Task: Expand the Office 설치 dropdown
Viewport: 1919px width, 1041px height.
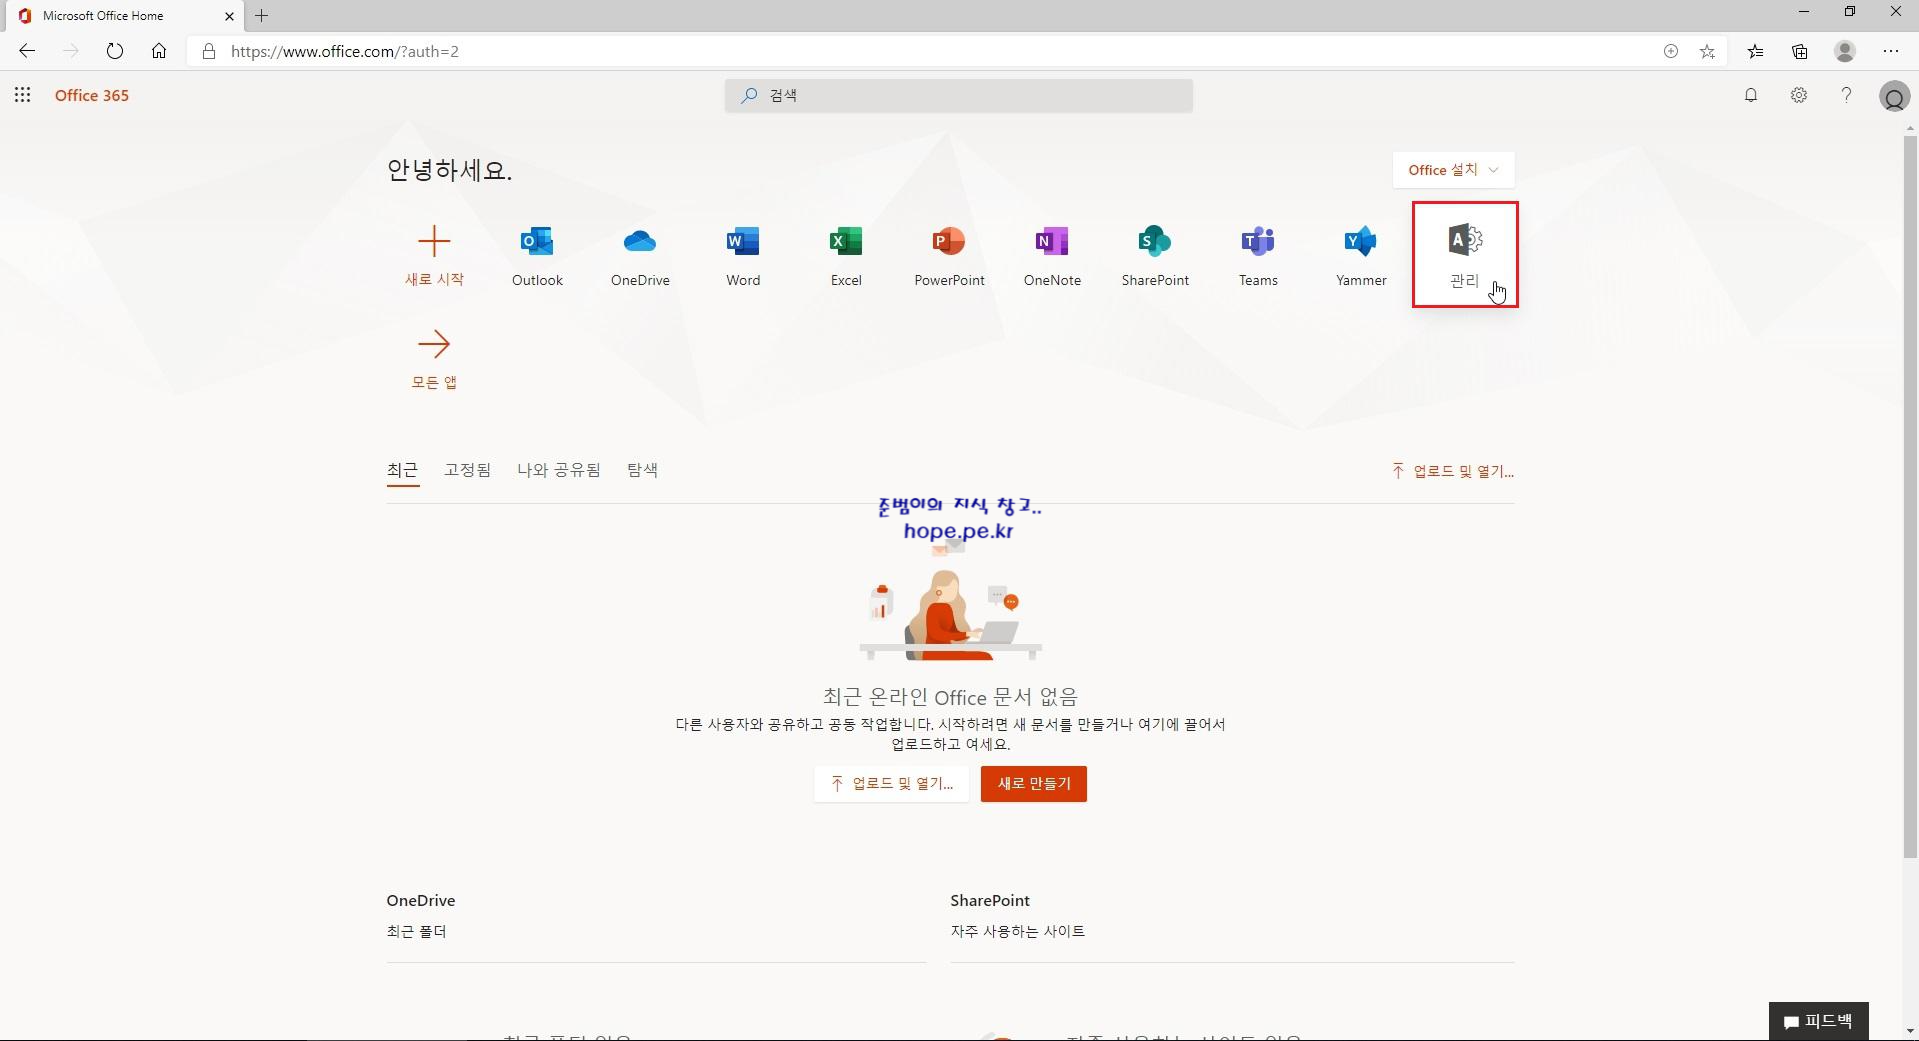Action: coord(1453,170)
